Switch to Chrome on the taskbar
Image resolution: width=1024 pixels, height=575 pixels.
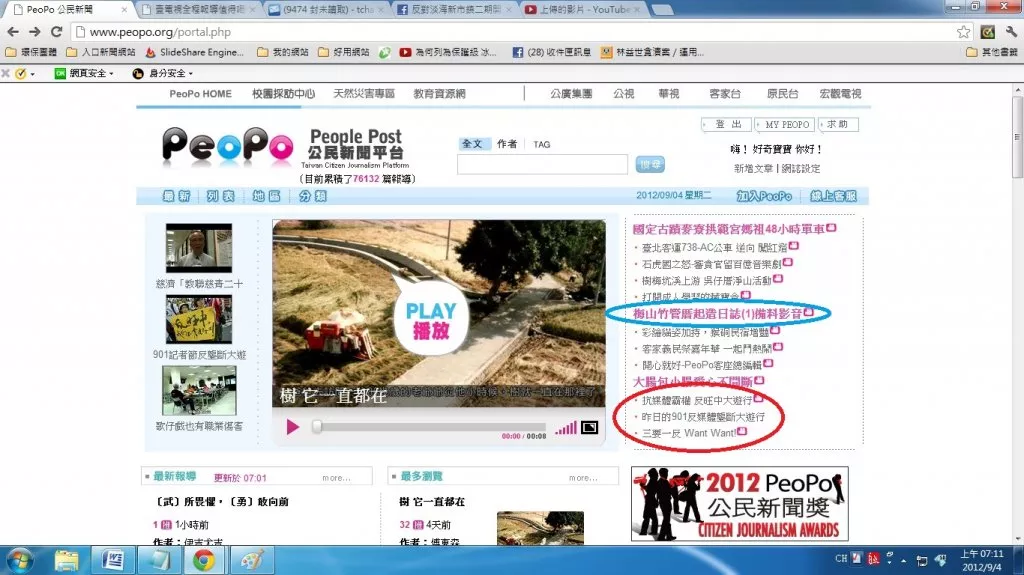coord(204,561)
